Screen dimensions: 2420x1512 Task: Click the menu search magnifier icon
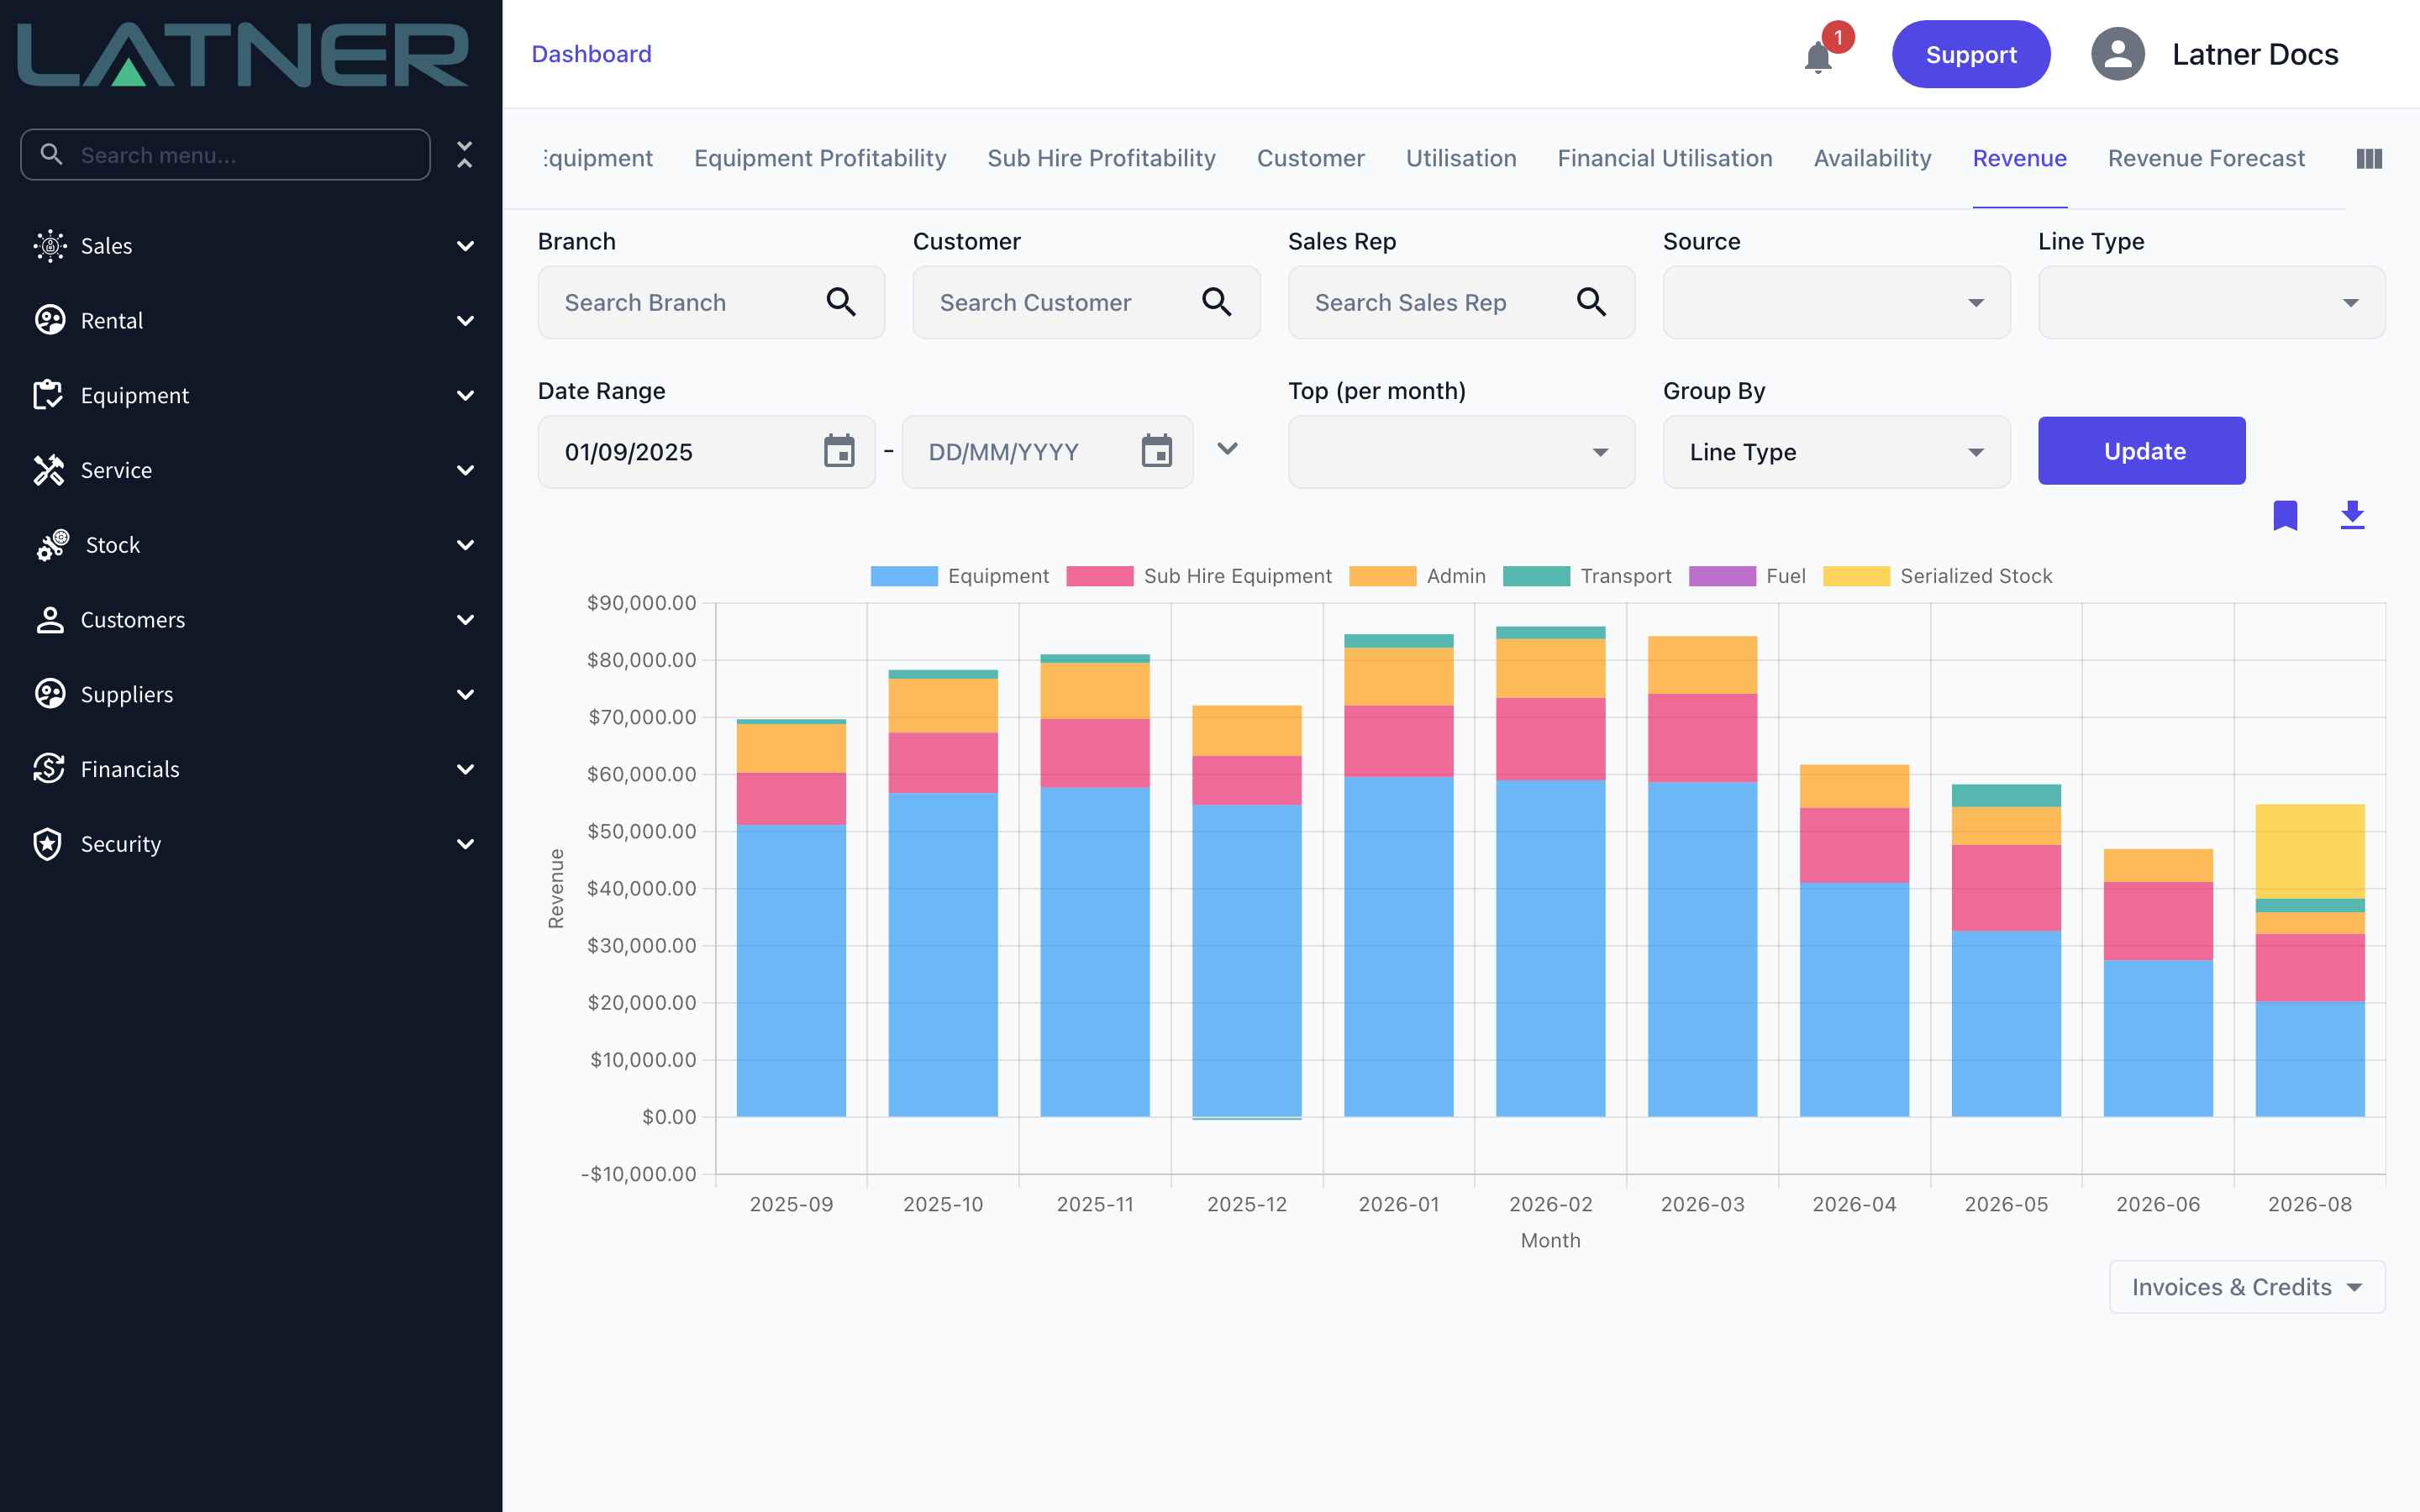[51, 154]
